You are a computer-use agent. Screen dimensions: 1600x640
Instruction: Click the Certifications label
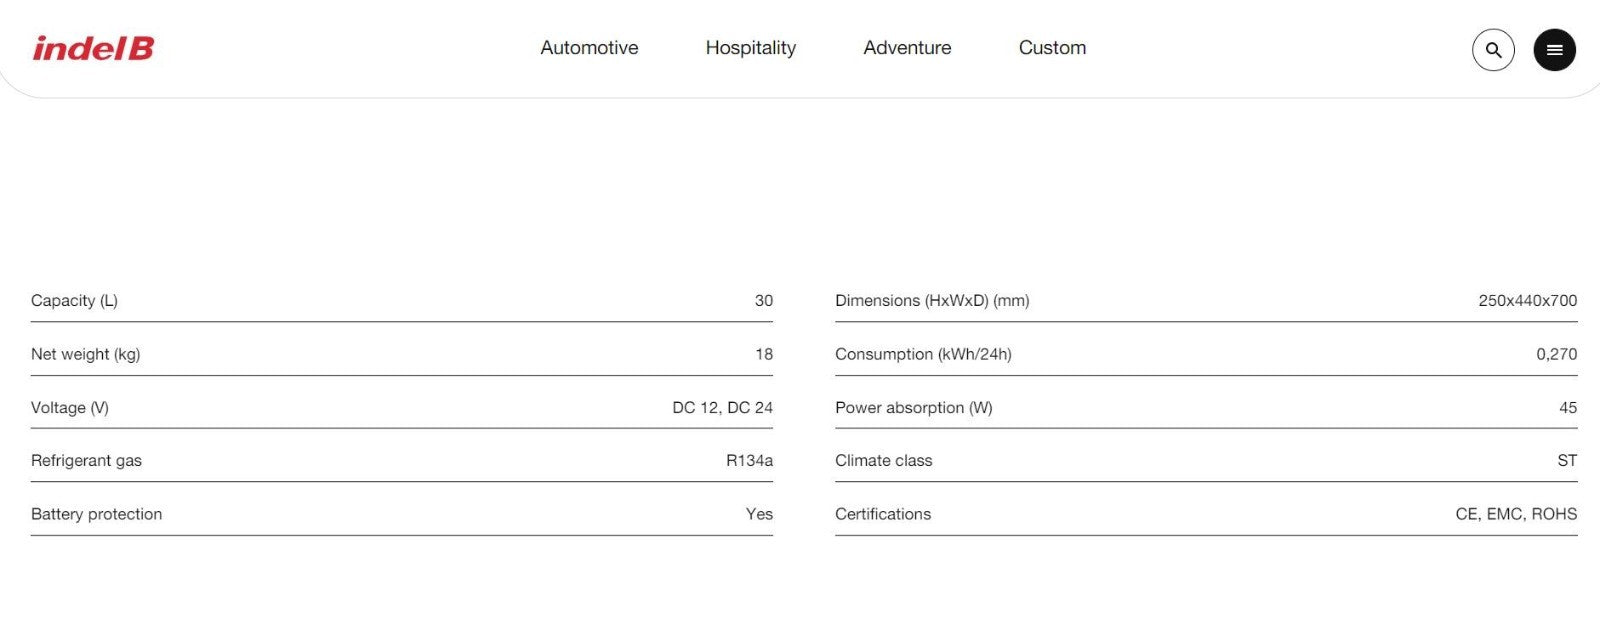(882, 514)
